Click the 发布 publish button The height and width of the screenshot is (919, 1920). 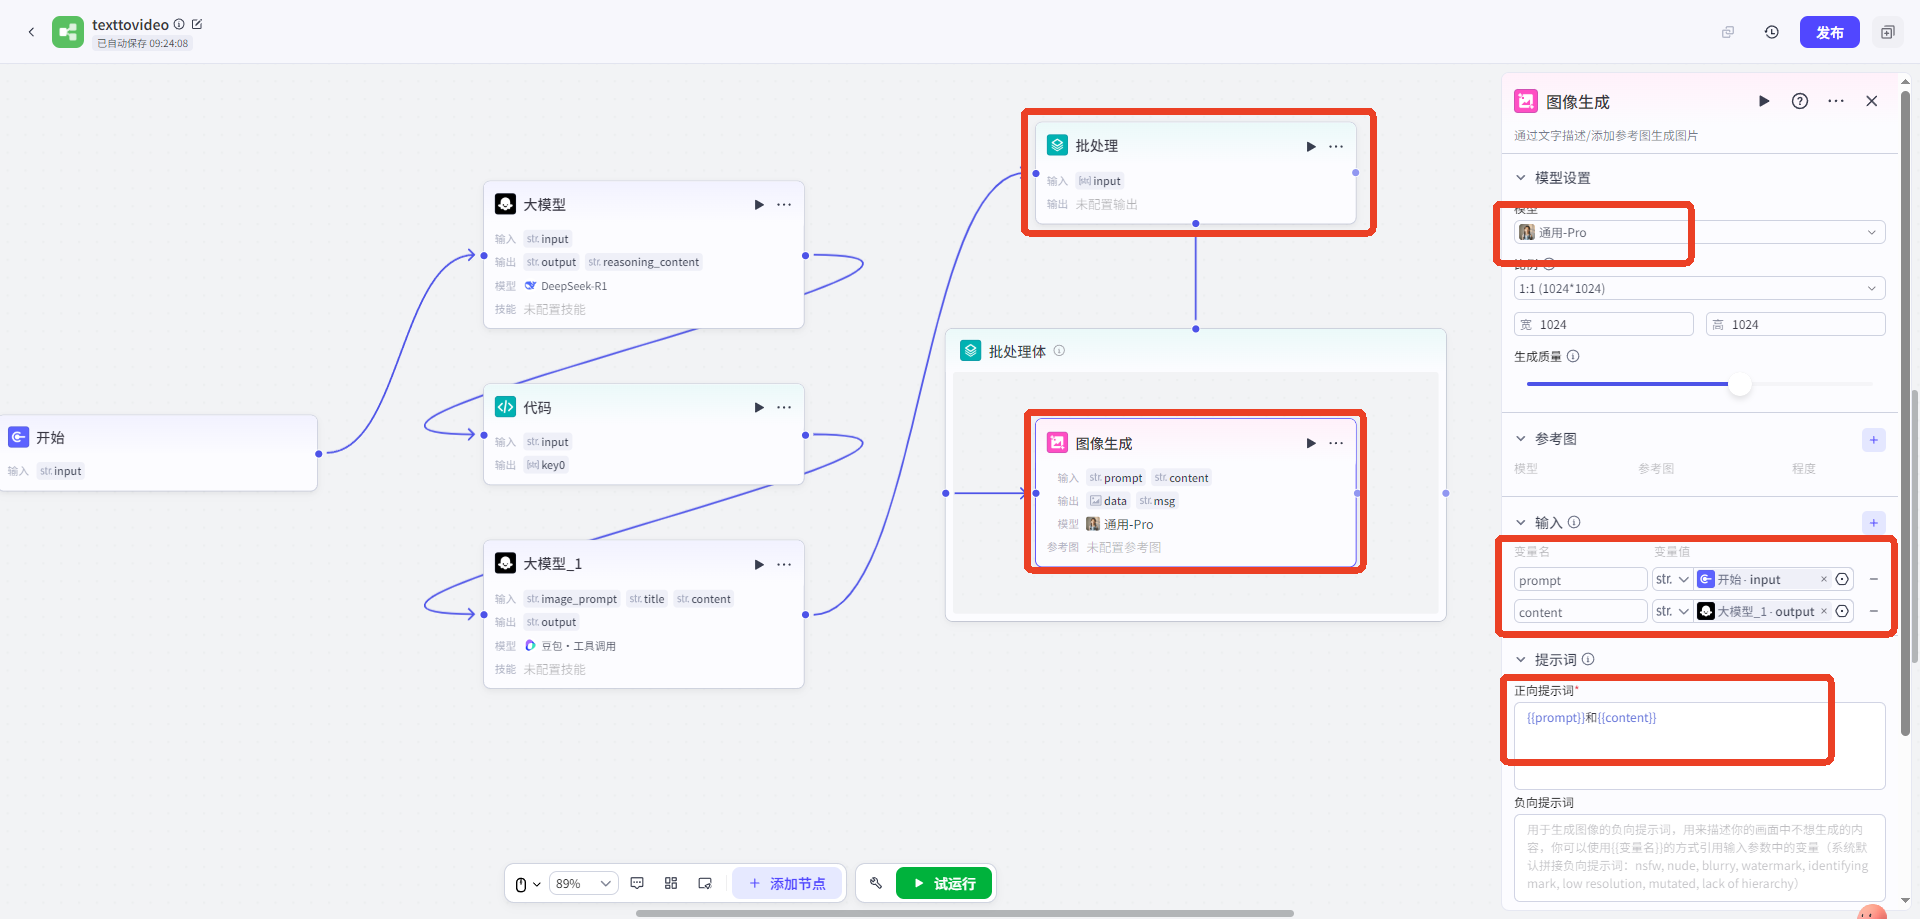pos(1829,32)
